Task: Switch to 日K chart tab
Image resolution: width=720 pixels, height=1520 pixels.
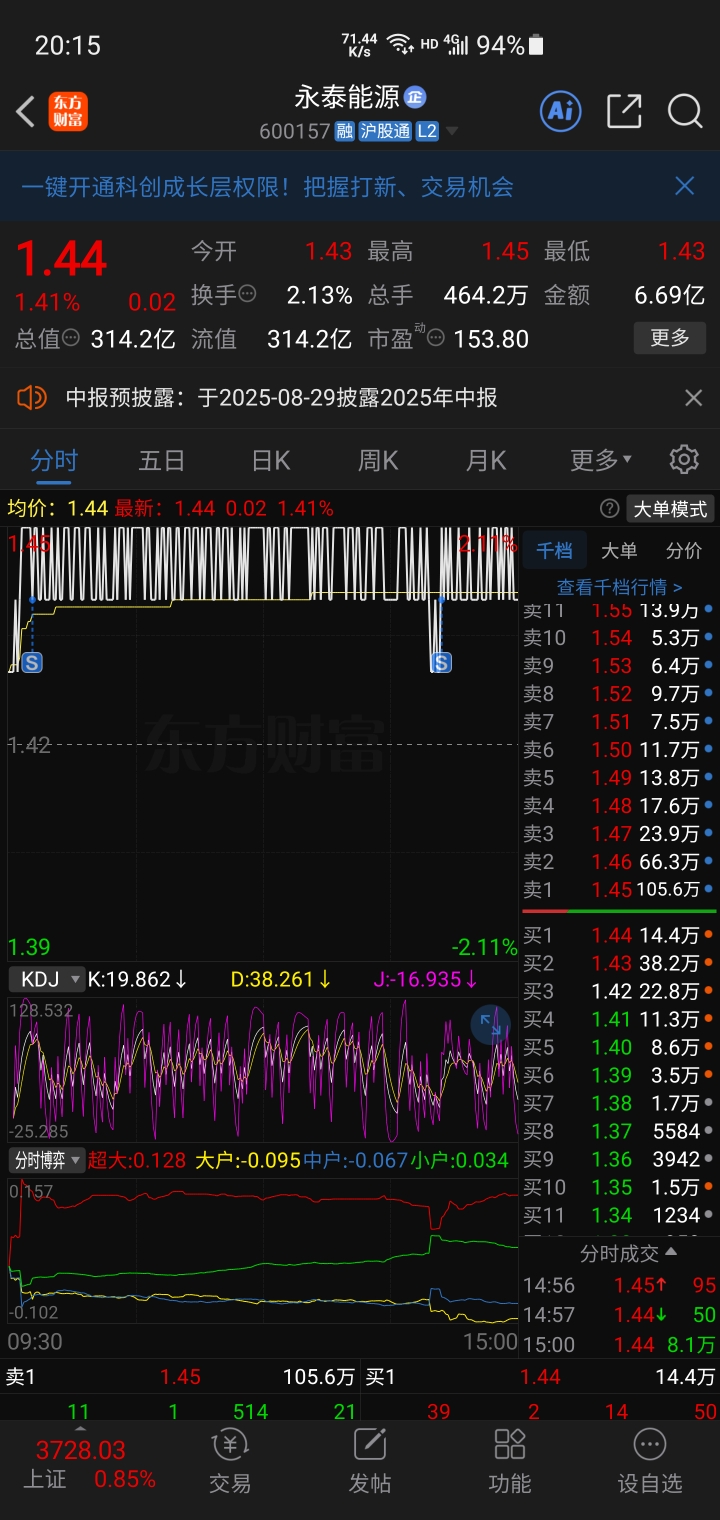Action: click(x=270, y=460)
